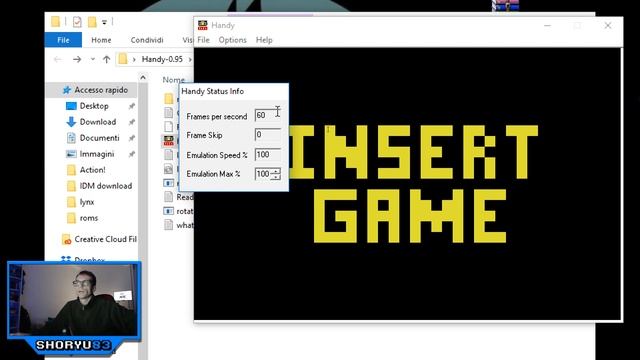Viewport: 640px width, 360px height.
Task: Open Creative Cloud Files in the sidebar
Action: pyautogui.click(x=105, y=239)
